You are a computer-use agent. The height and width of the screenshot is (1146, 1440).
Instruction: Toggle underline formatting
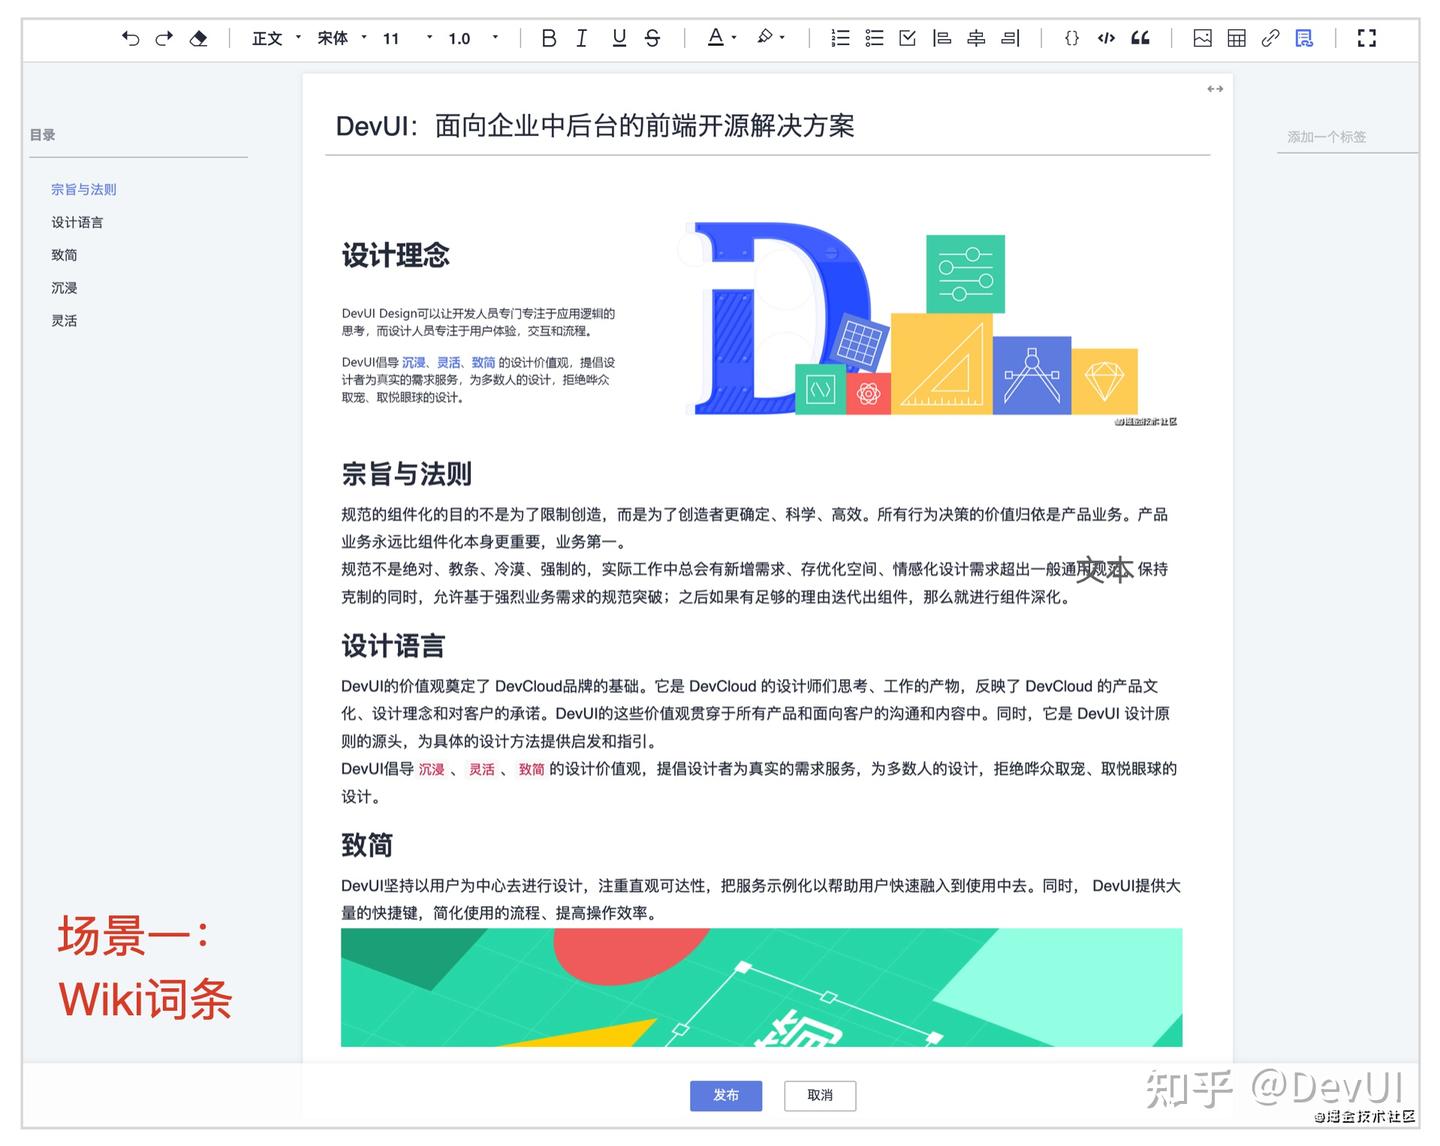coord(619,38)
